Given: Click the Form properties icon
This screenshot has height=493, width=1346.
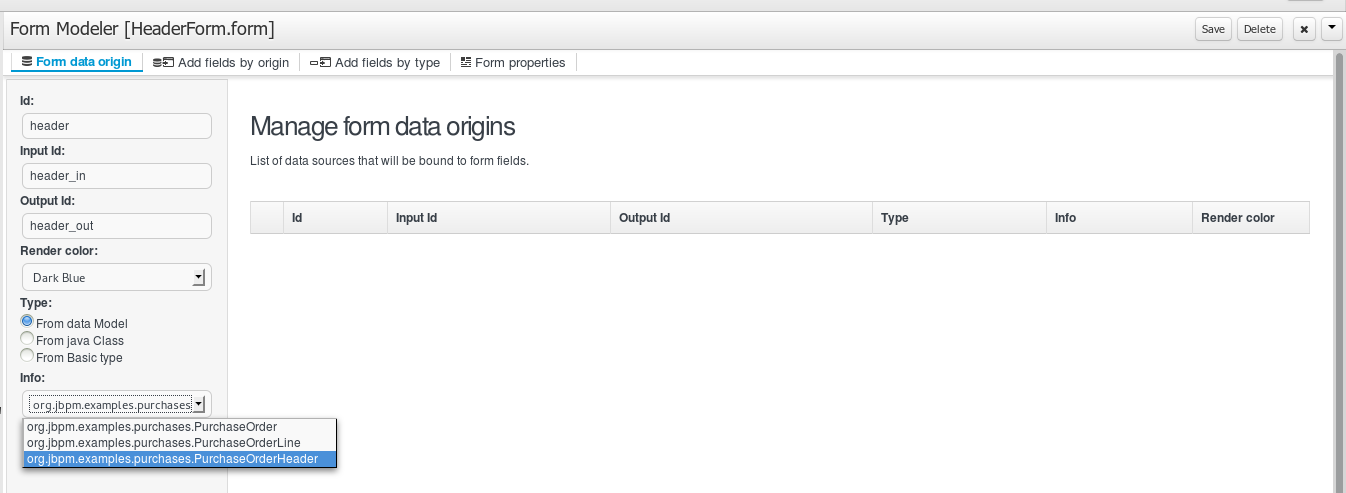Looking at the screenshot, I should click(466, 63).
